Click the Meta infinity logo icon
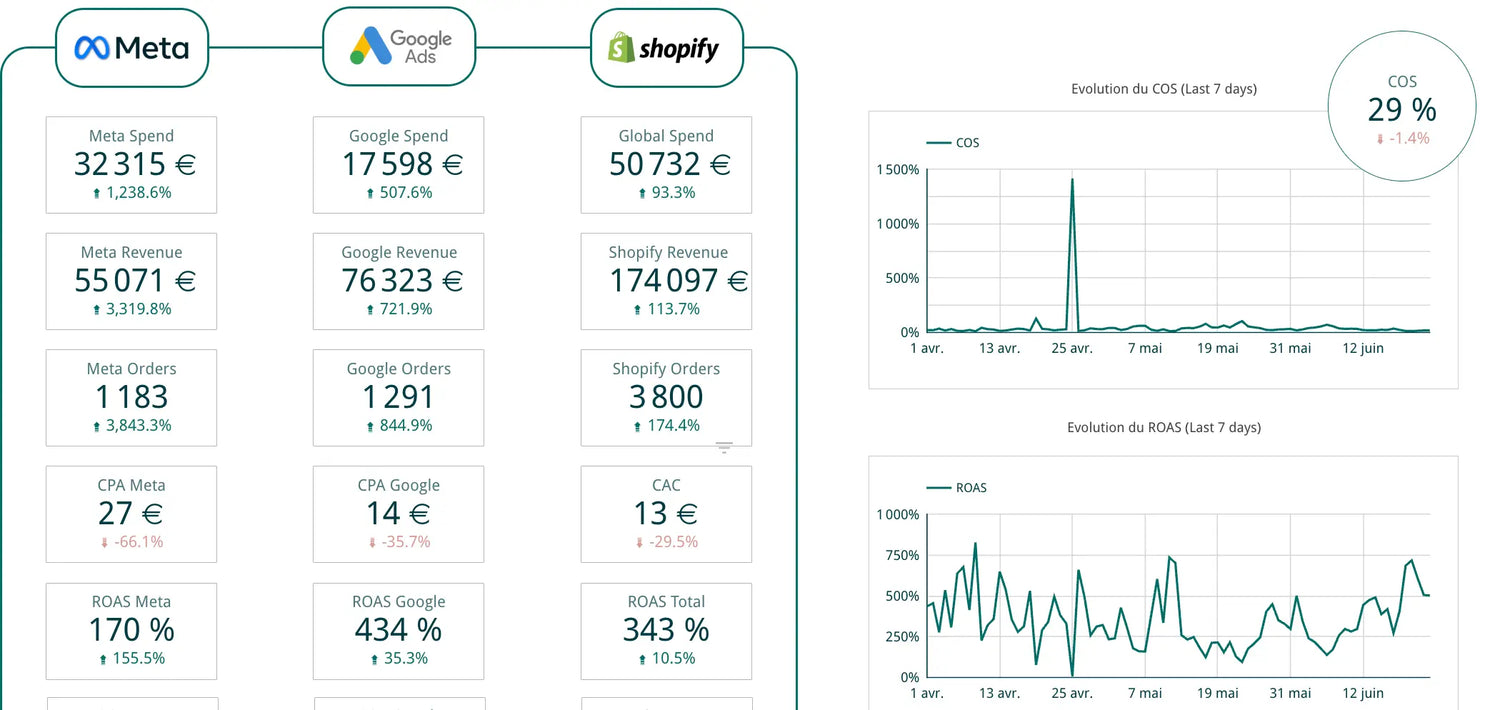Screen dimensions: 1500x710 (x=92, y=47)
